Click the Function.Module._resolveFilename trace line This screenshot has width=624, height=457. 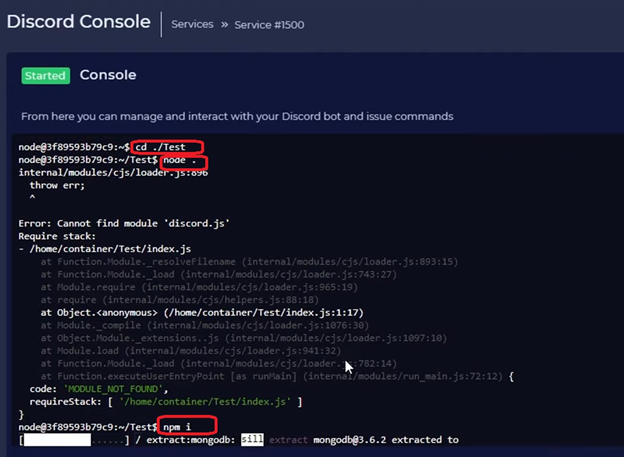tap(249, 262)
